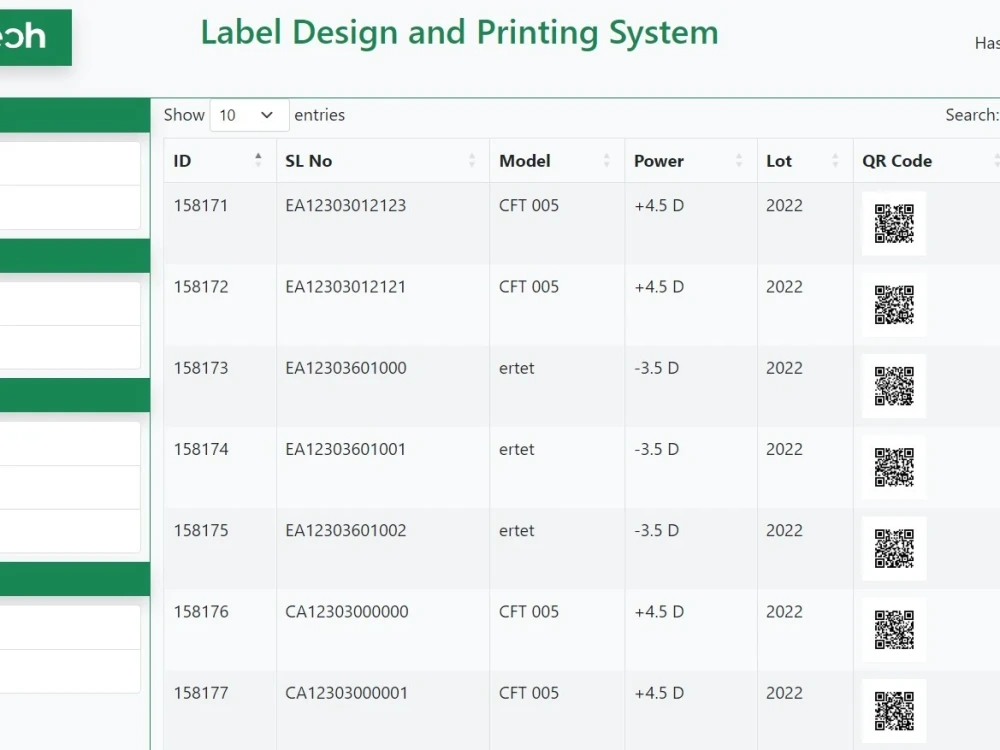Open the QR code for ID 158171
The width and height of the screenshot is (1000, 750).
pos(893,224)
